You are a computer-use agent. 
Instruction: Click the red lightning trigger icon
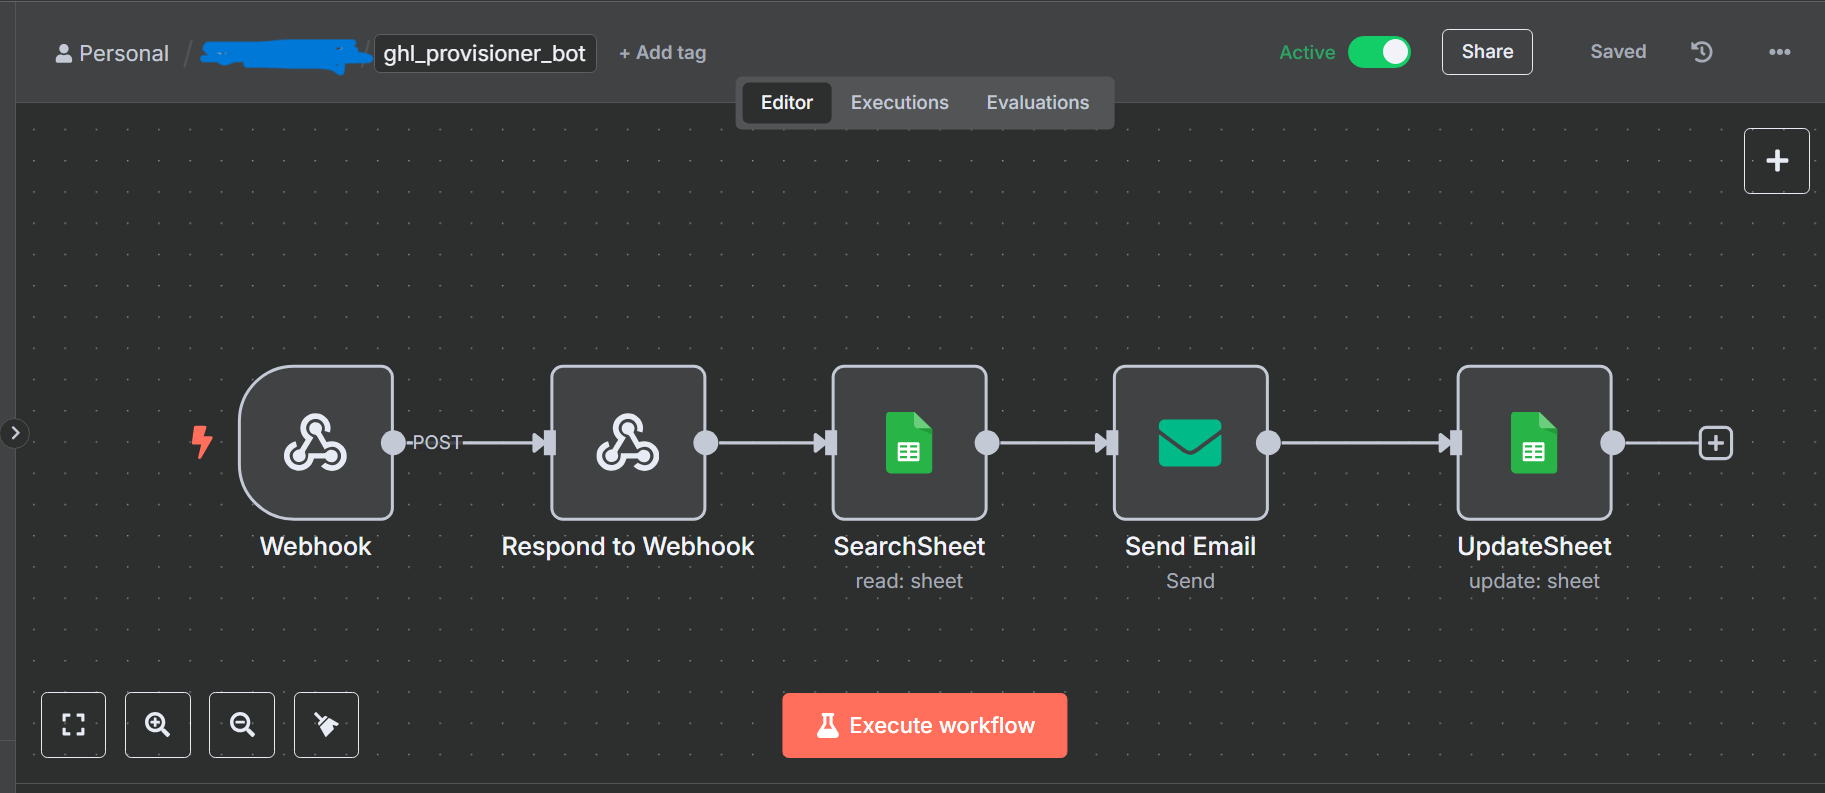pyautogui.click(x=202, y=441)
